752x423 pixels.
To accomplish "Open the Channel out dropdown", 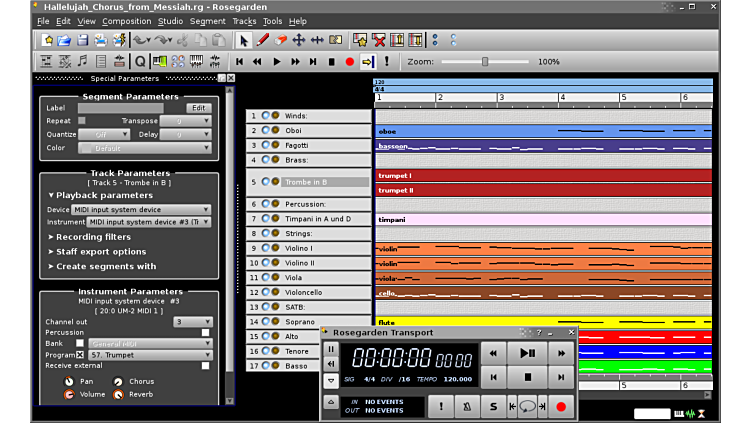I will (192, 322).
